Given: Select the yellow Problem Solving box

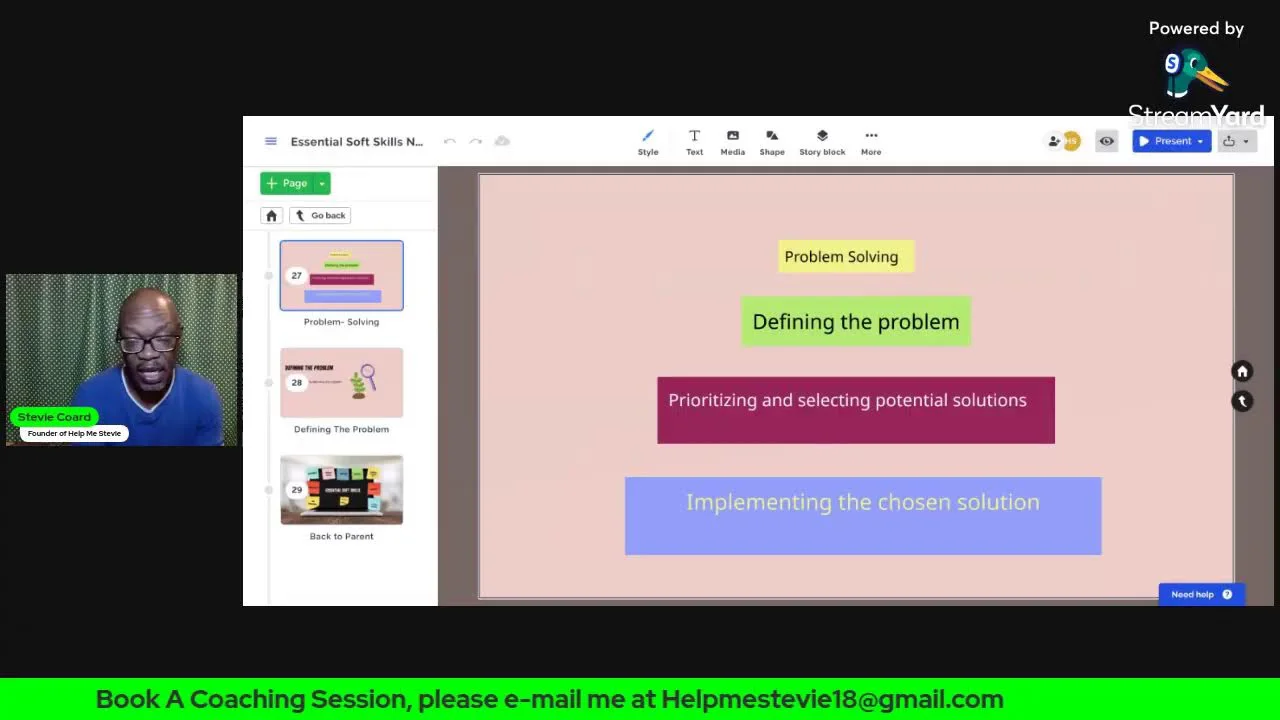Looking at the screenshot, I should [846, 256].
